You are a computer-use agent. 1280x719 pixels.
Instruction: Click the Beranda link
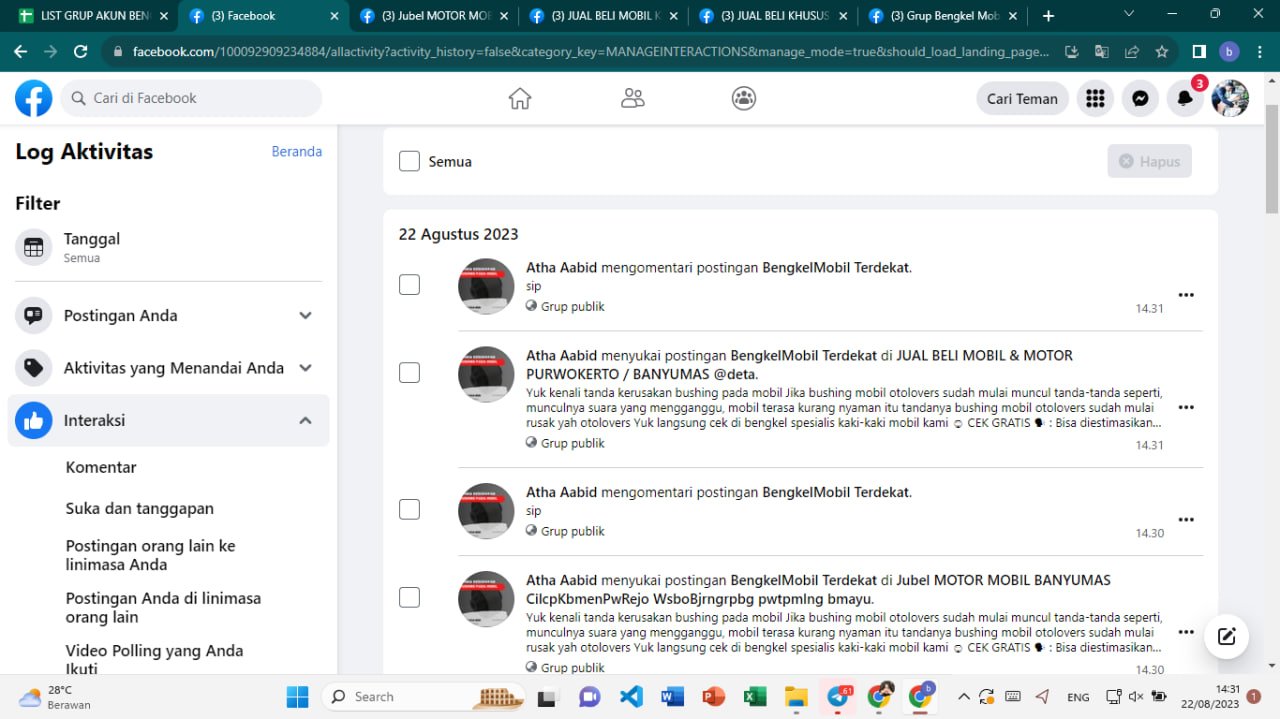(297, 151)
